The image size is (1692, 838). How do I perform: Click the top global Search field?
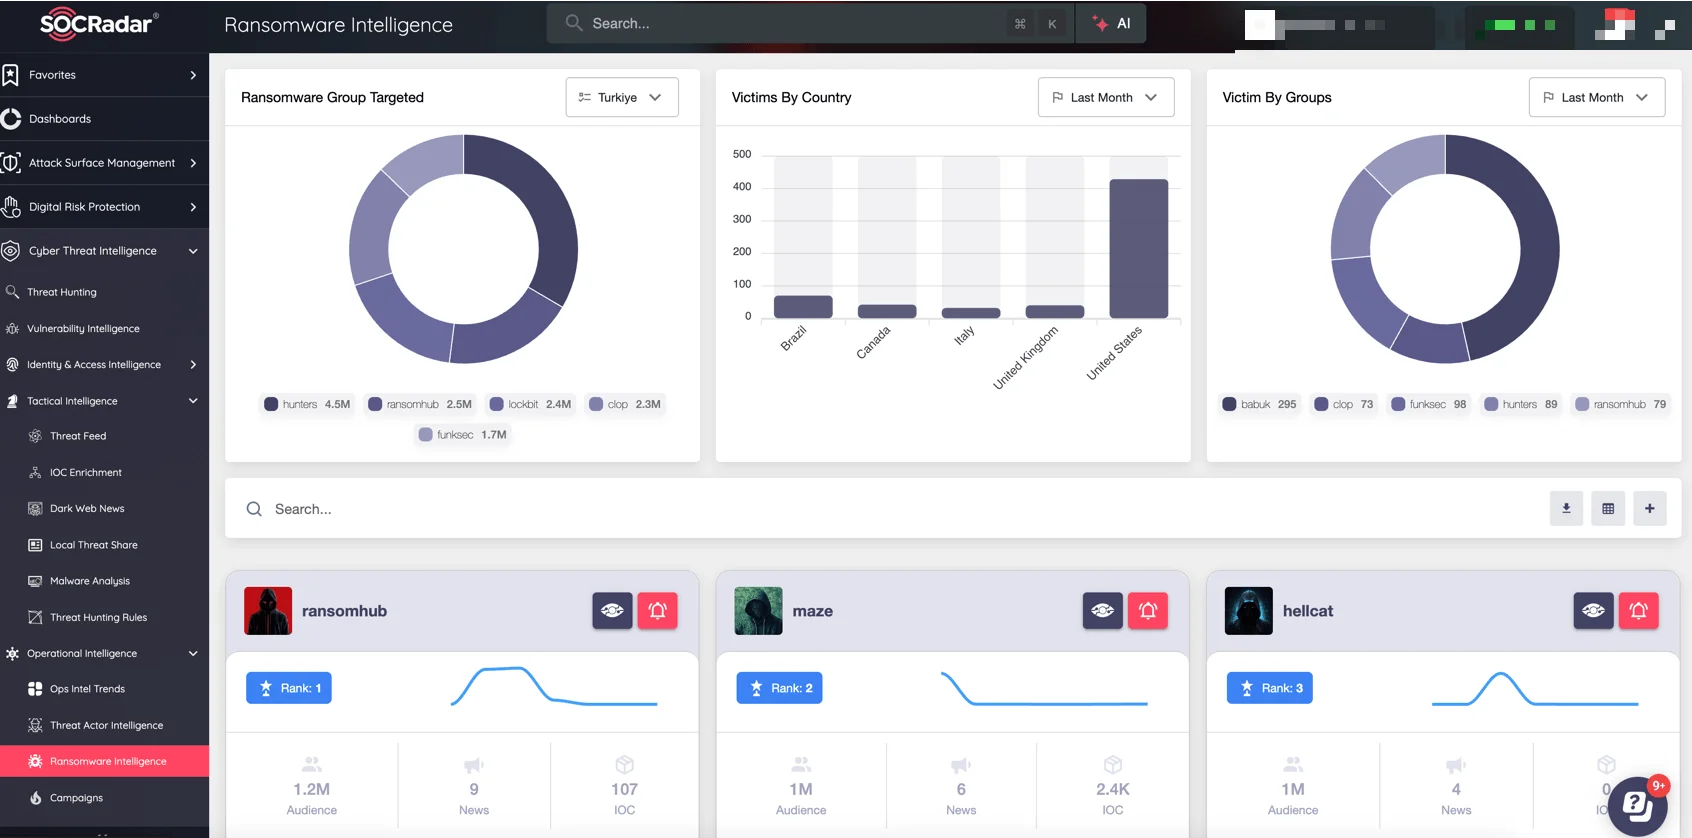pos(810,23)
